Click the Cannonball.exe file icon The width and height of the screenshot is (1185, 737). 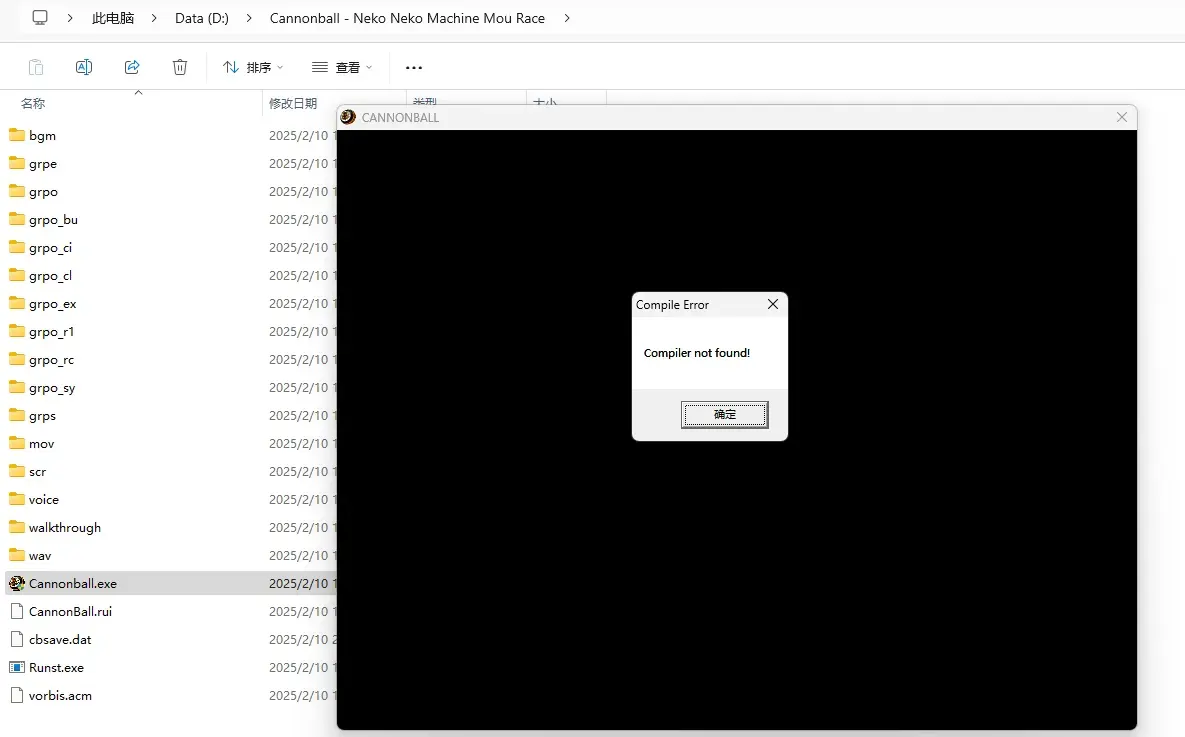point(17,584)
